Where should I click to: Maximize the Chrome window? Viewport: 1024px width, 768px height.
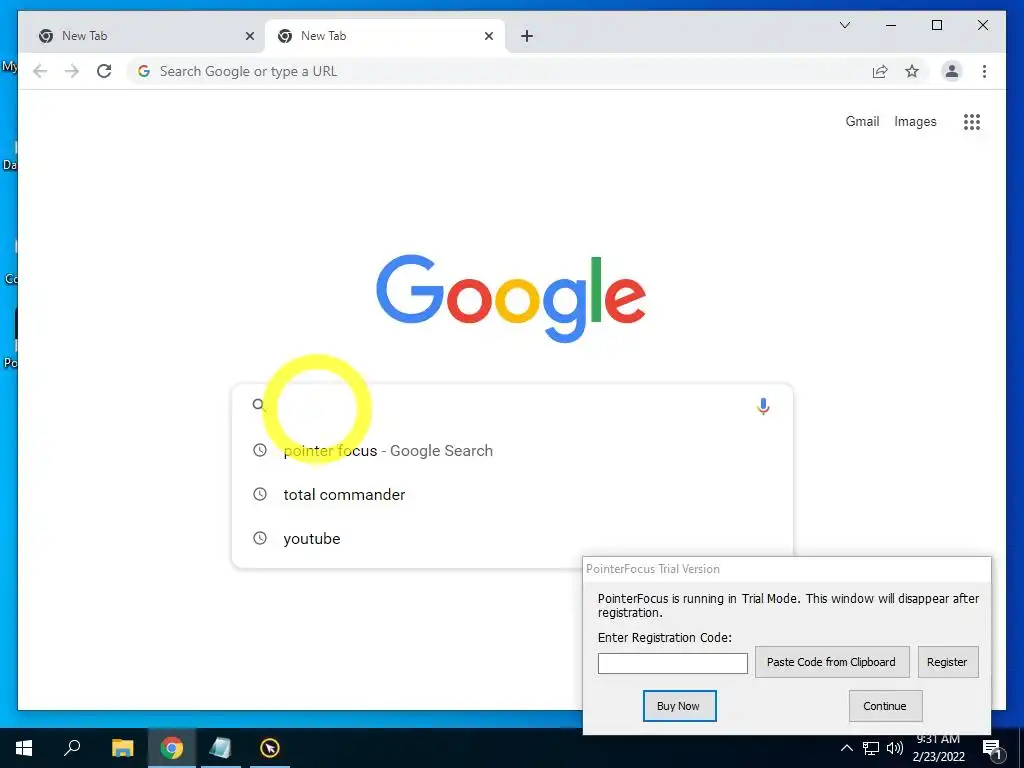tap(936, 25)
